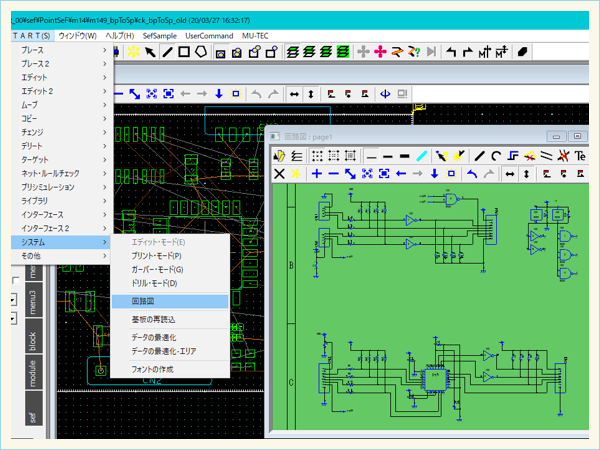Click the Te text tool in schematic toolbar
Screen dimensions: 600x450
580,156
